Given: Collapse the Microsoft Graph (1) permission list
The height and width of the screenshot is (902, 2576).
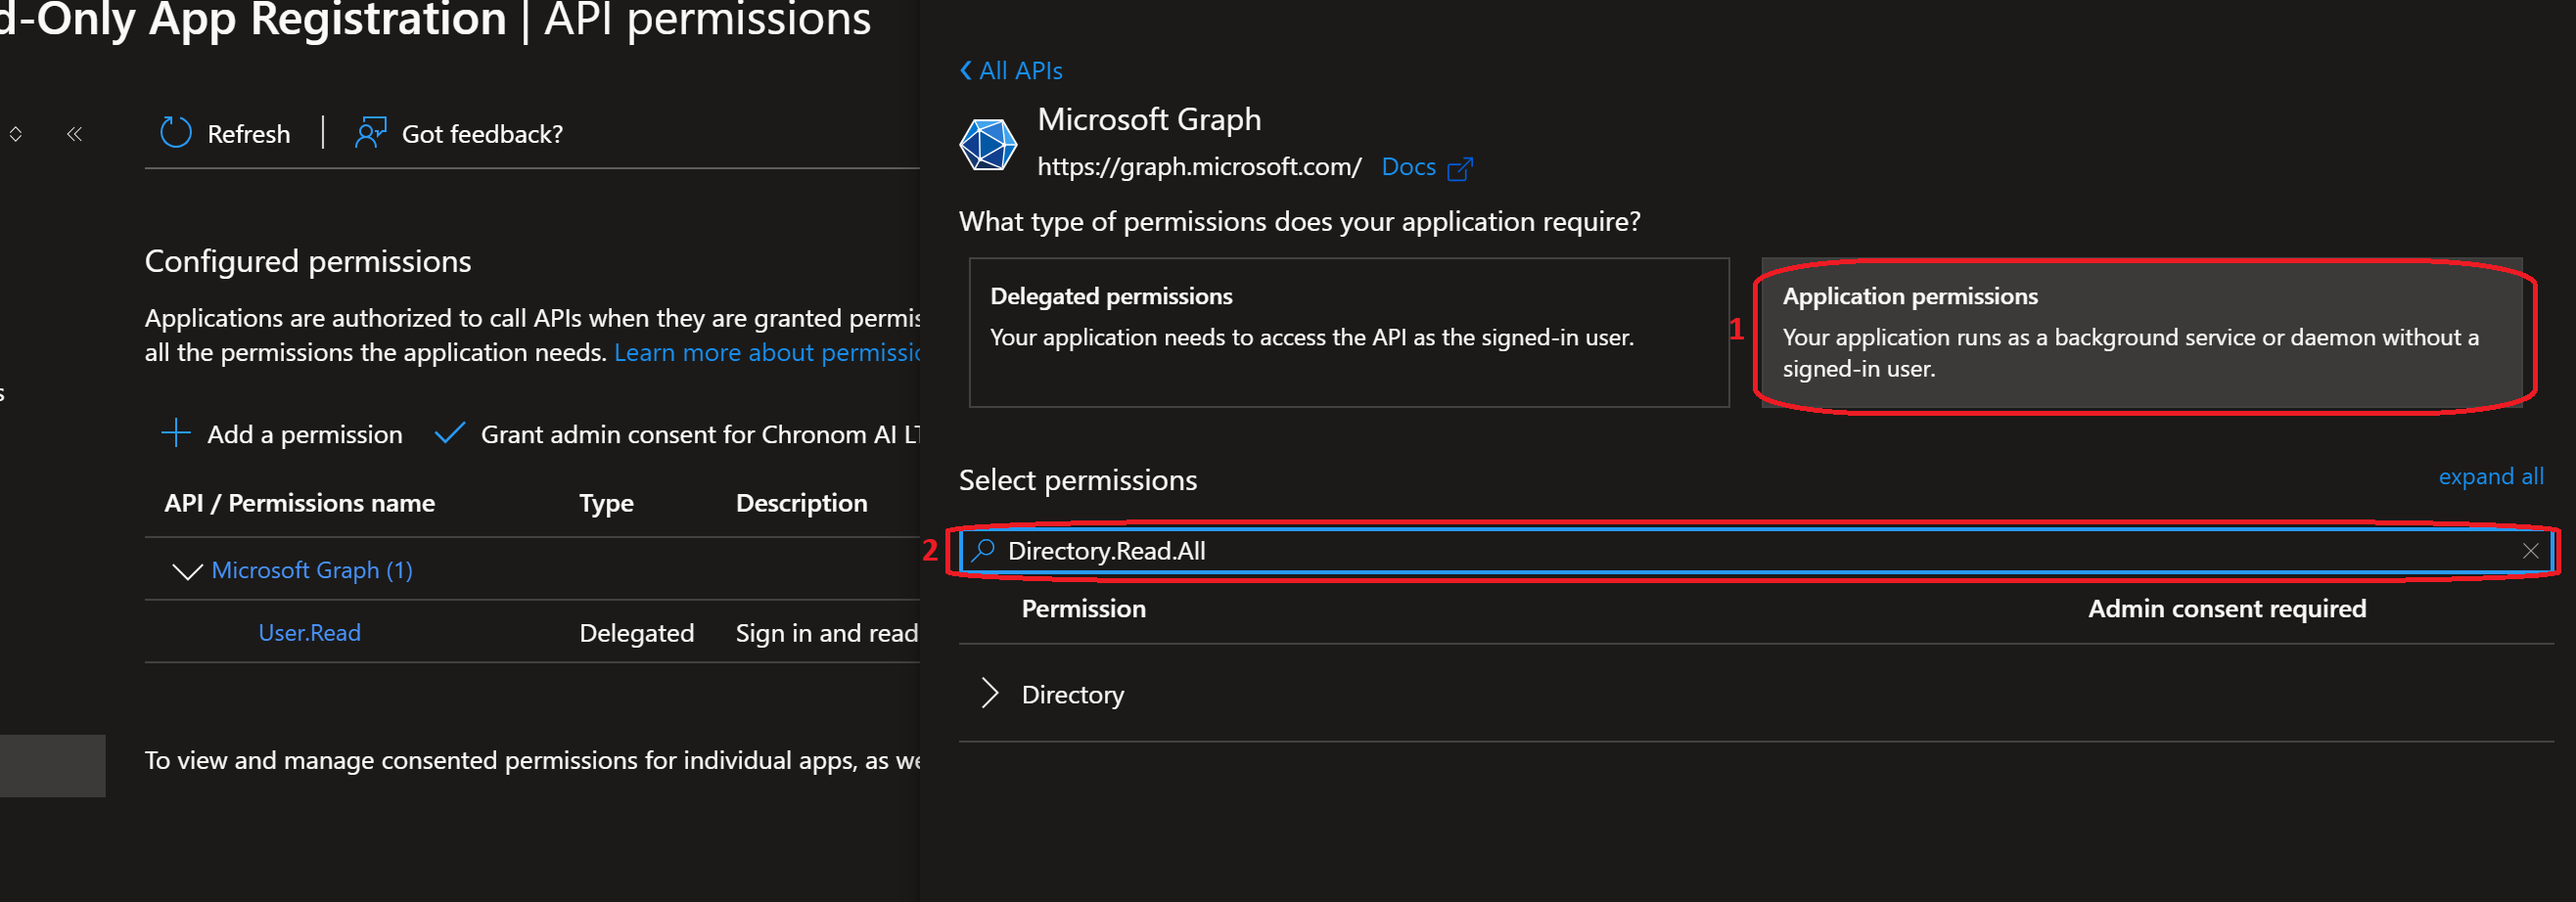Looking at the screenshot, I should pos(186,570).
